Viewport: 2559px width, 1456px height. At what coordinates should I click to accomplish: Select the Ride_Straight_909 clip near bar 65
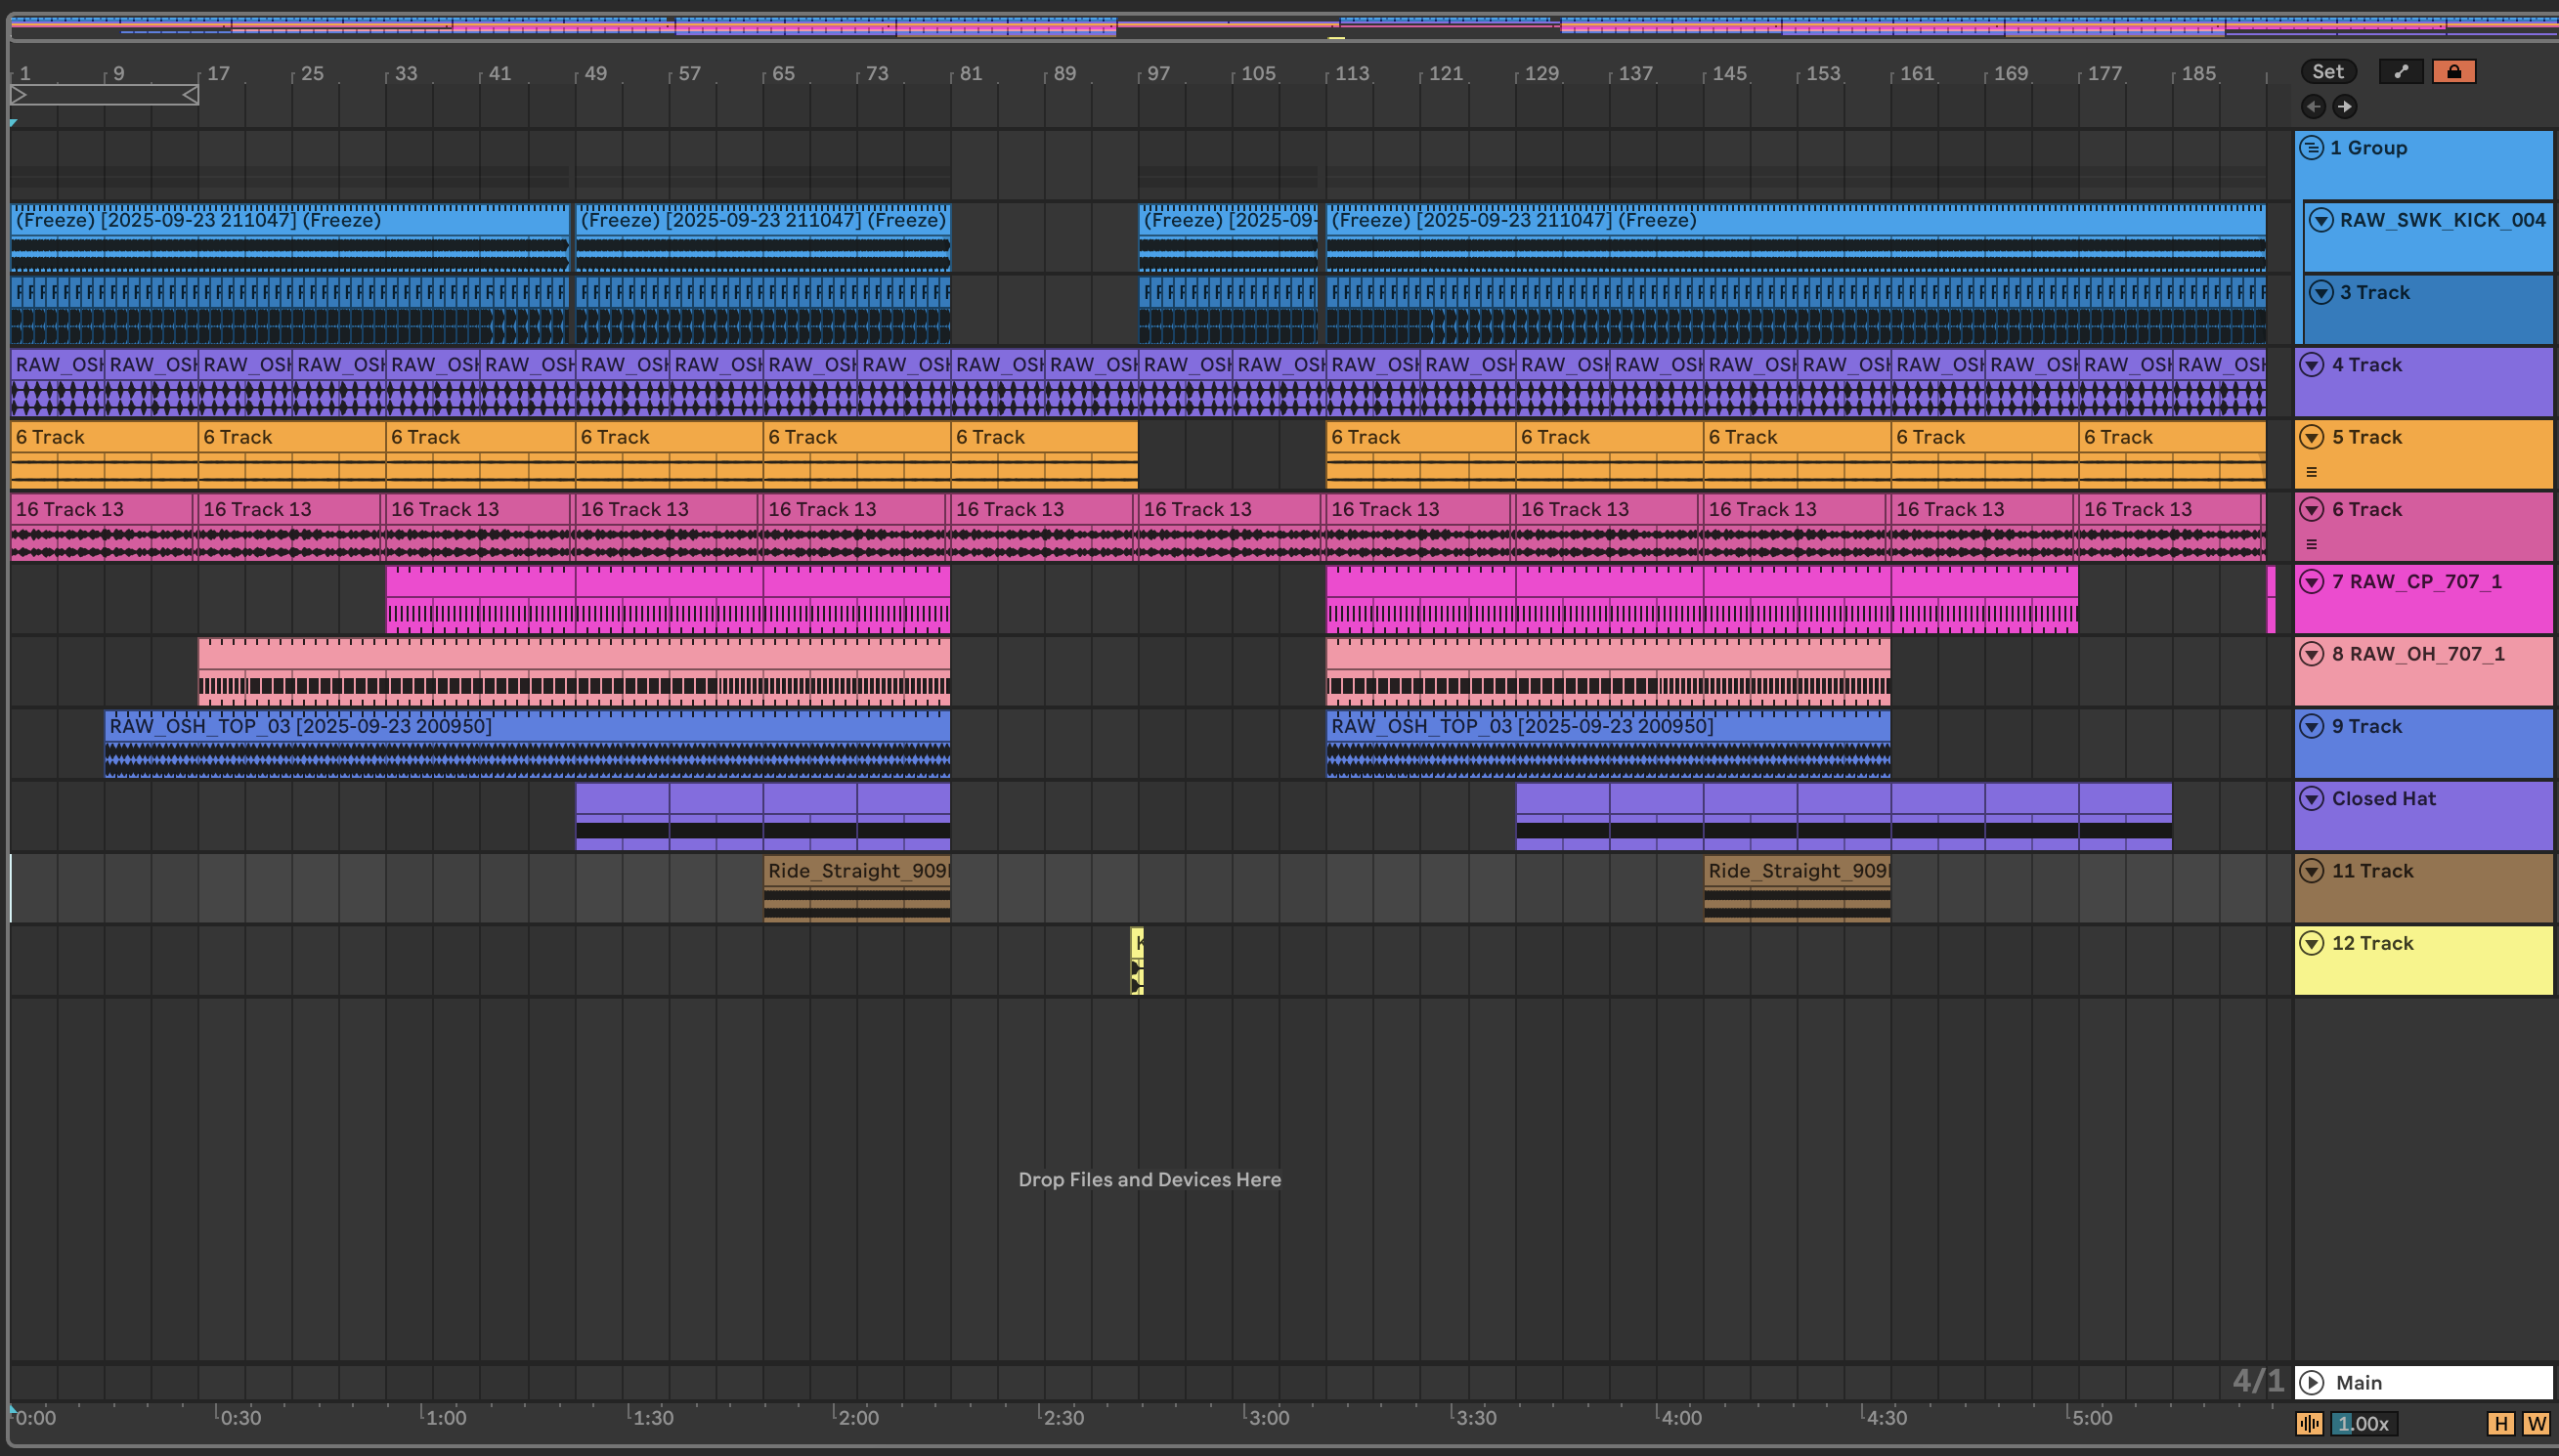click(x=856, y=871)
